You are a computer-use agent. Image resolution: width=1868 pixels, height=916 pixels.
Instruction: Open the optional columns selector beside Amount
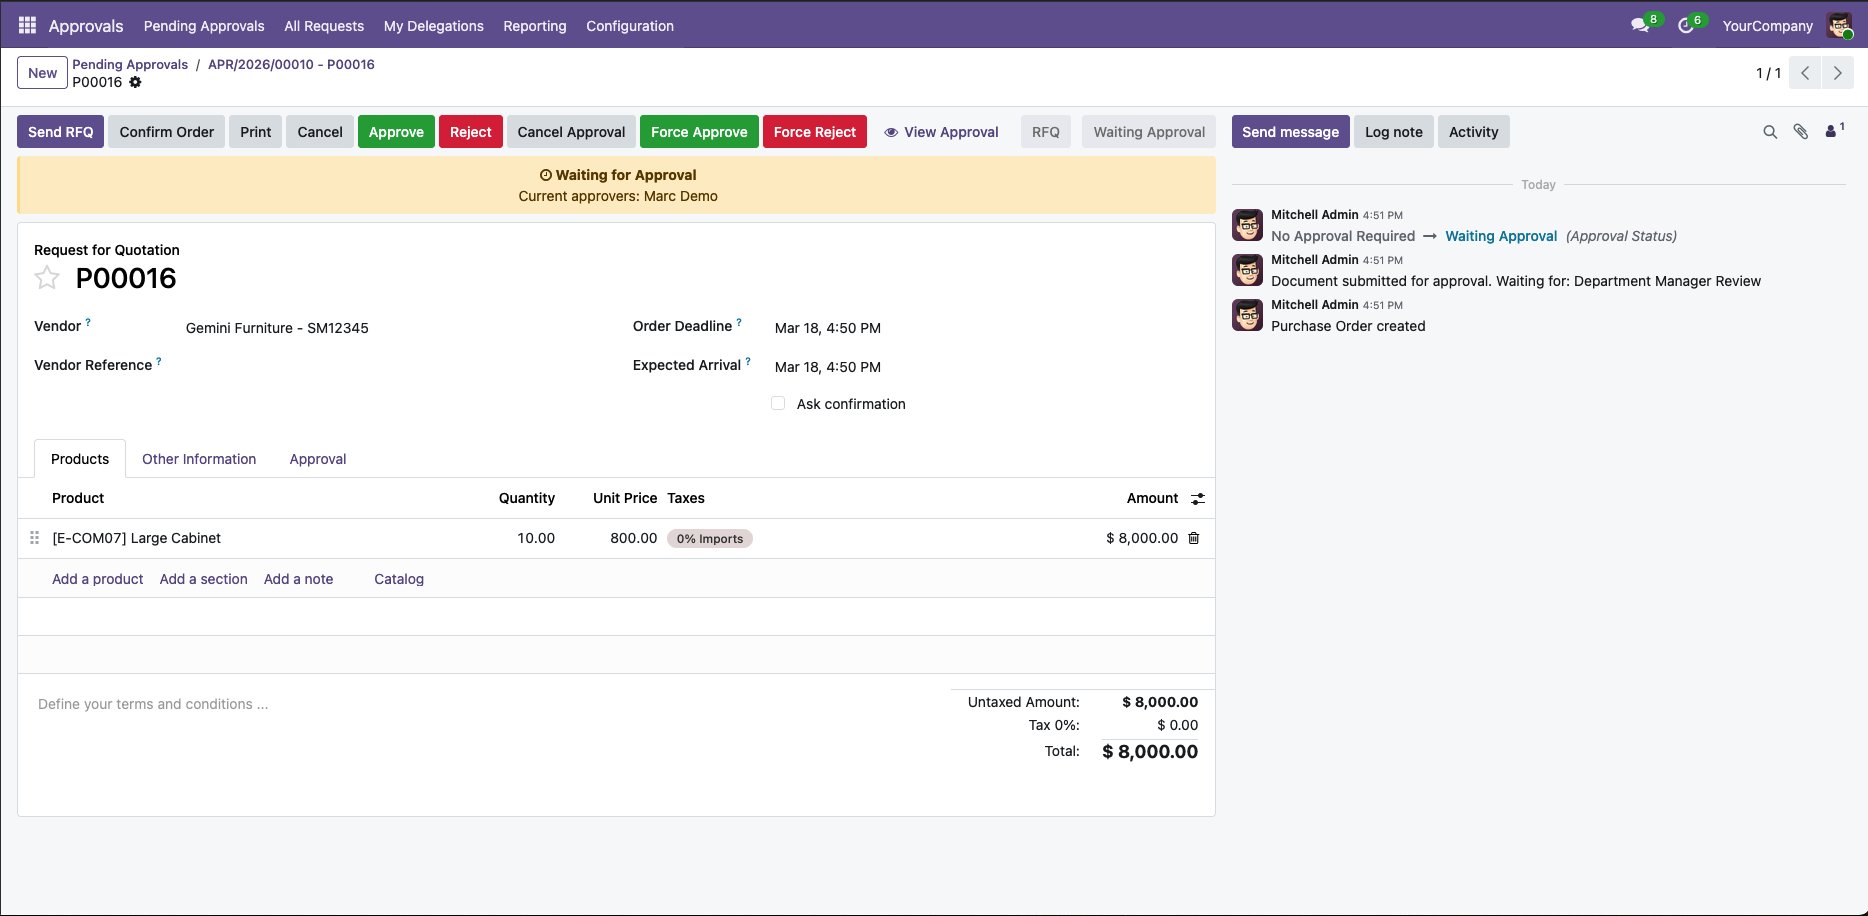(1199, 498)
